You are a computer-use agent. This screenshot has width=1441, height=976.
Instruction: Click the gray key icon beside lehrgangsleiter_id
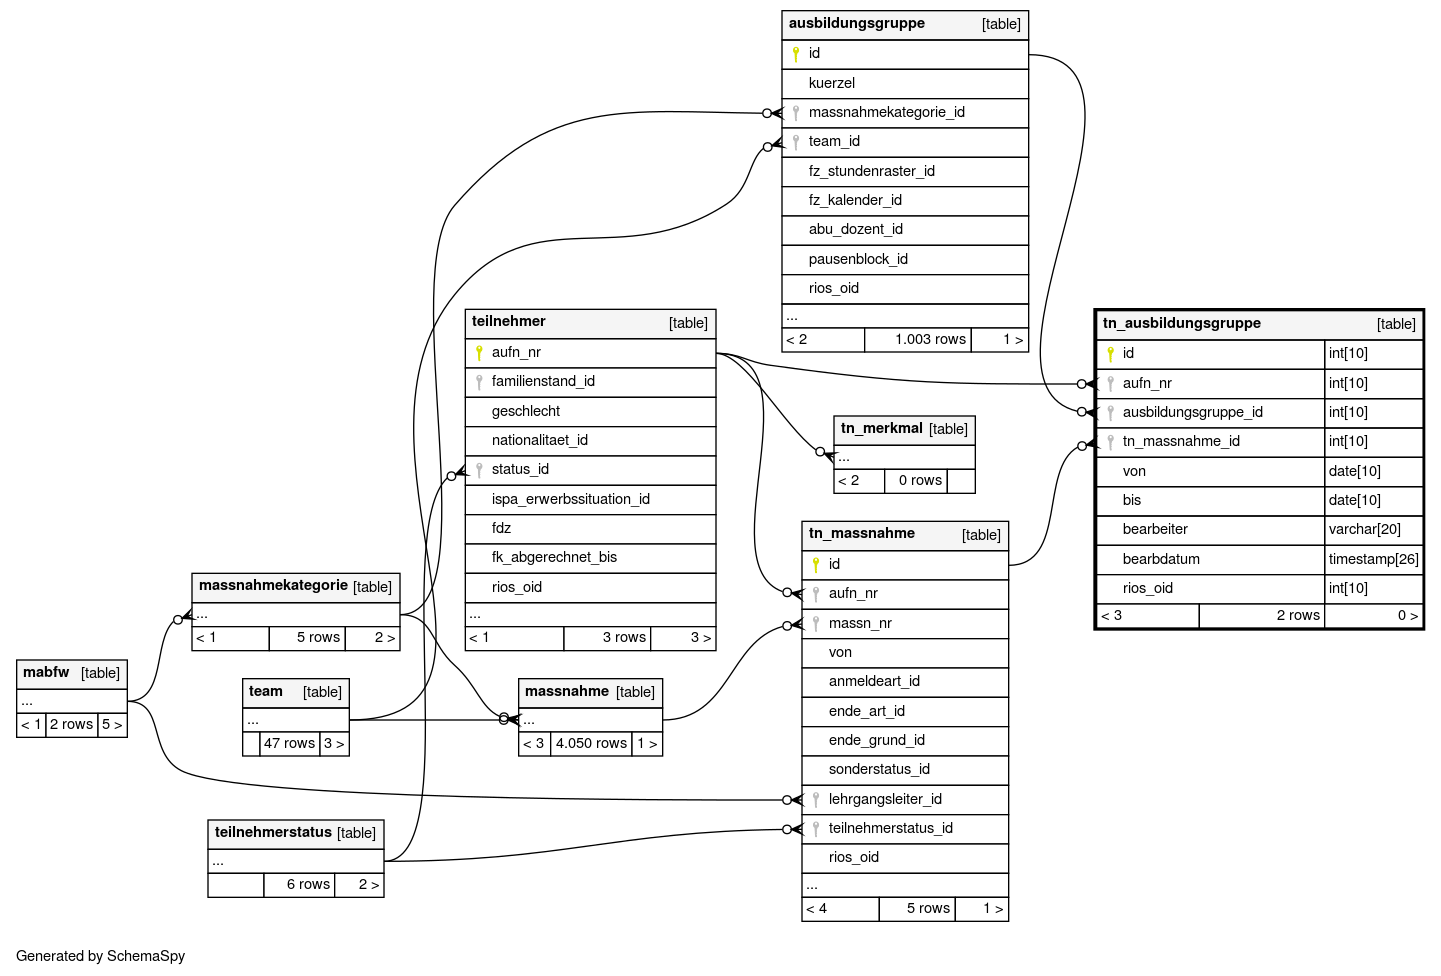pos(816,799)
